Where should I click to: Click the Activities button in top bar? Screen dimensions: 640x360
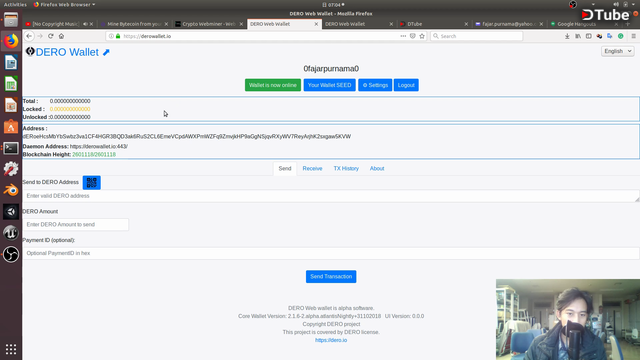15,4
